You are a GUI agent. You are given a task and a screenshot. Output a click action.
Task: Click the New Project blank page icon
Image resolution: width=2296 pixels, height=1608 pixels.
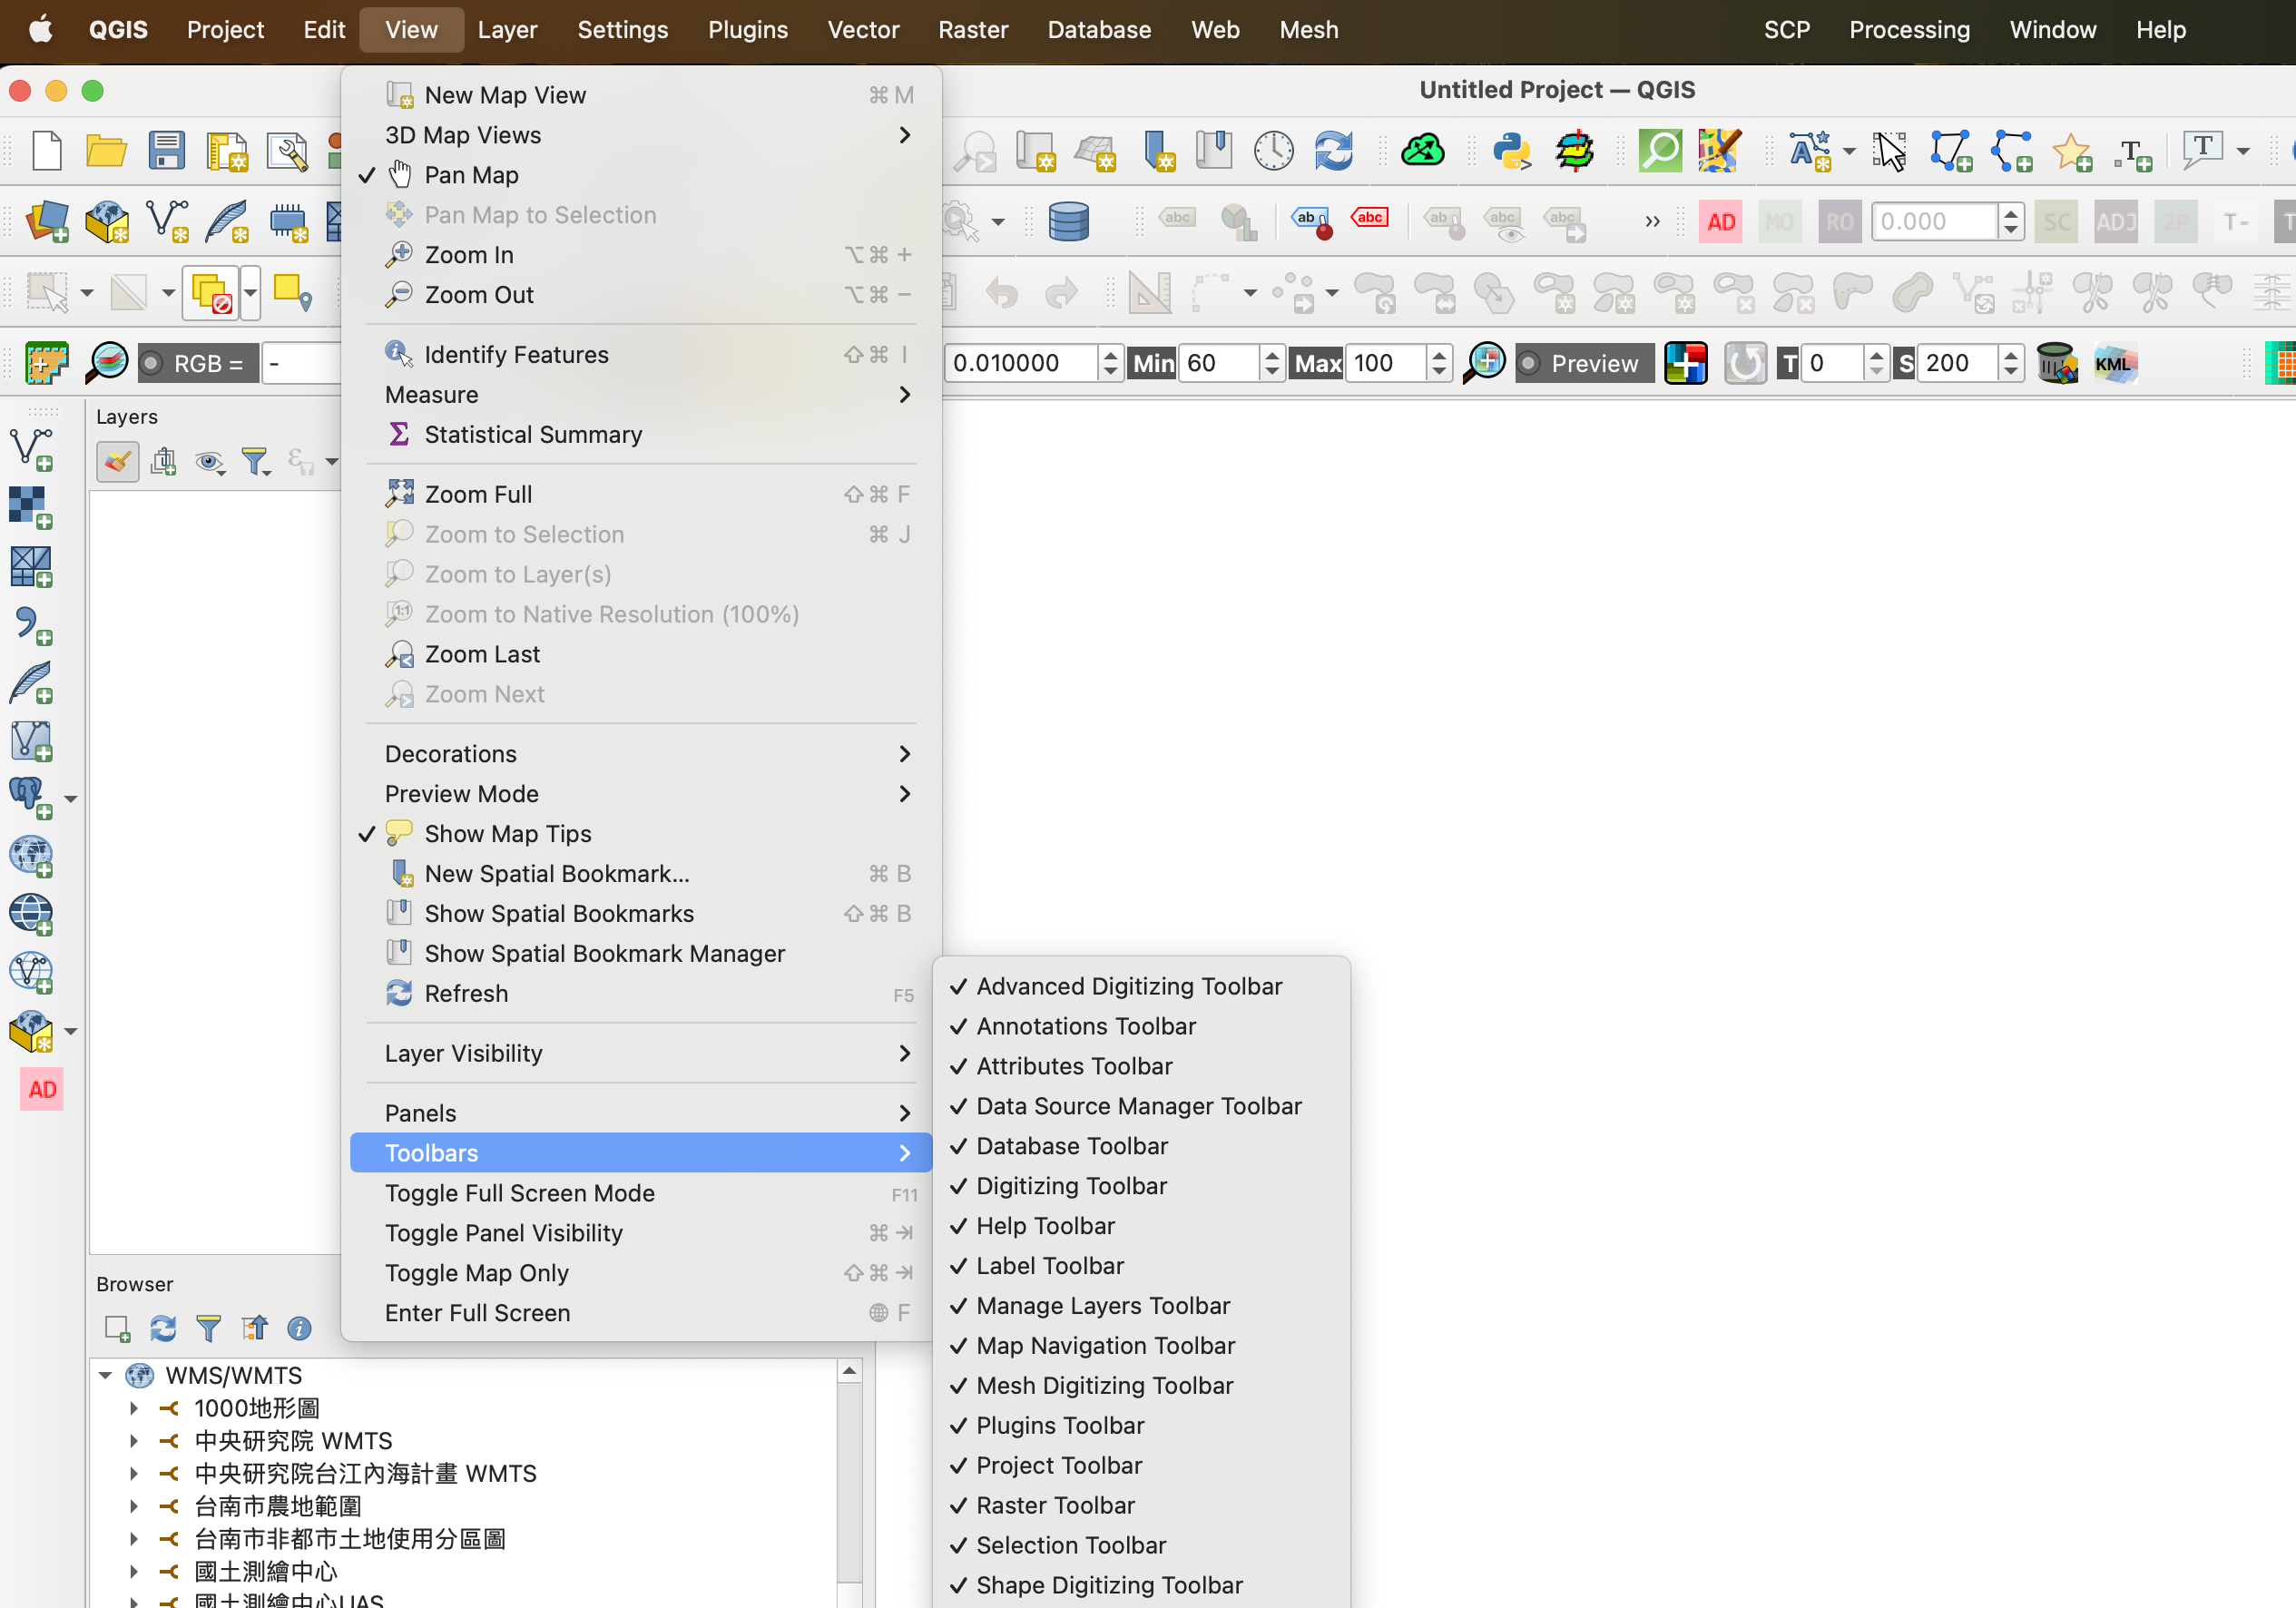click(x=47, y=151)
